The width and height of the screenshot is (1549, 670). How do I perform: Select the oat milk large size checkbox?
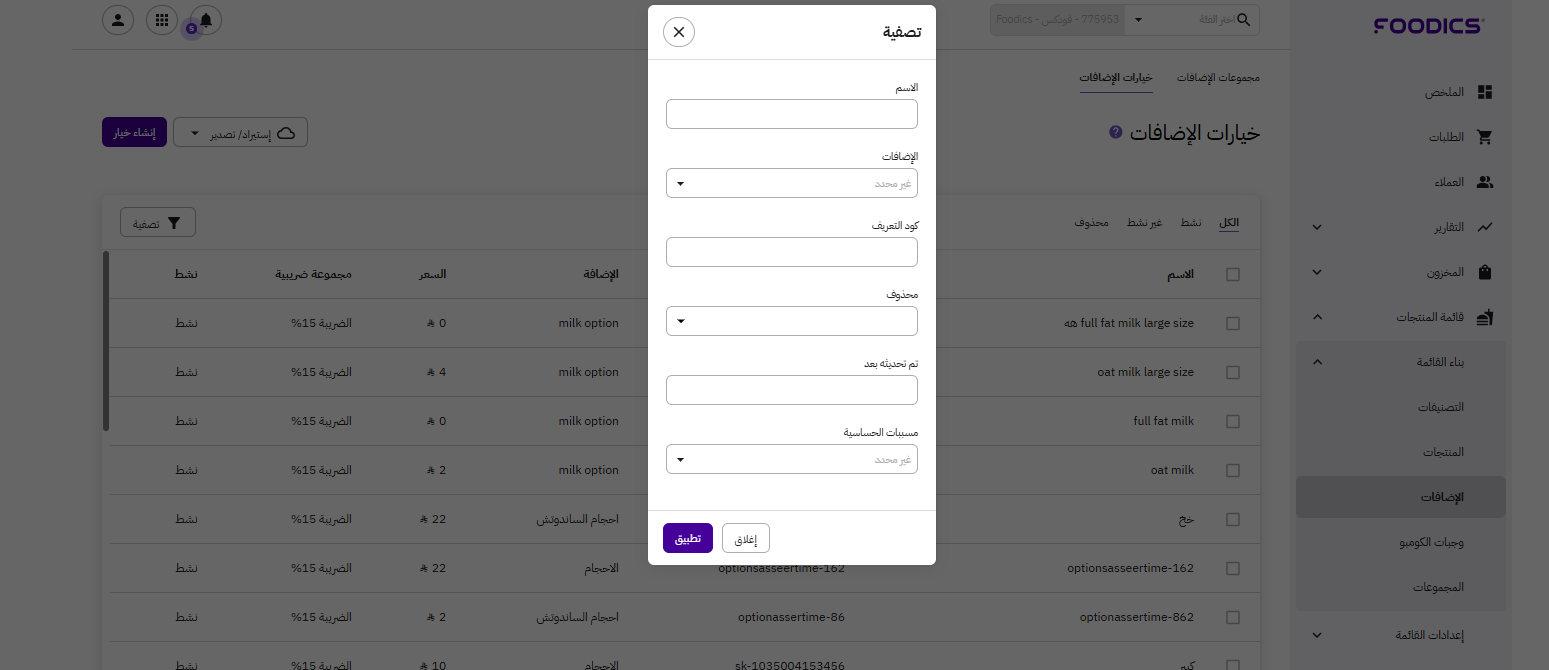pos(1233,372)
